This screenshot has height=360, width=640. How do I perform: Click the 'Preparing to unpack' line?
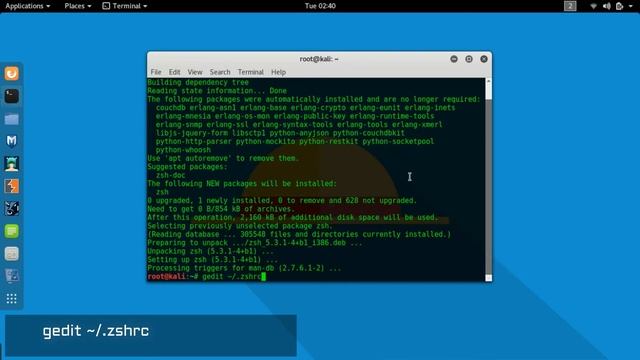tap(255, 243)
